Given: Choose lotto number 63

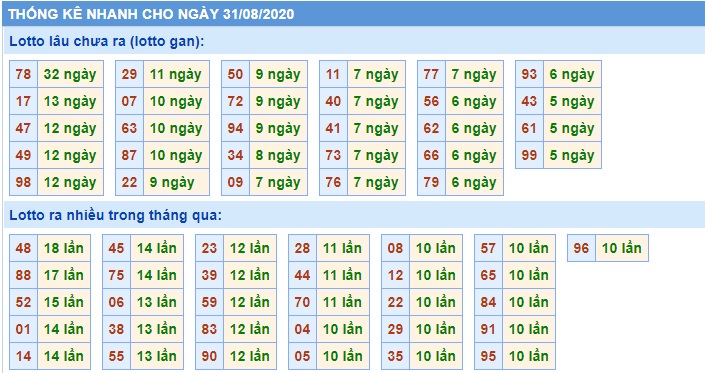Looking at the screenshot, I should [129, 128].
